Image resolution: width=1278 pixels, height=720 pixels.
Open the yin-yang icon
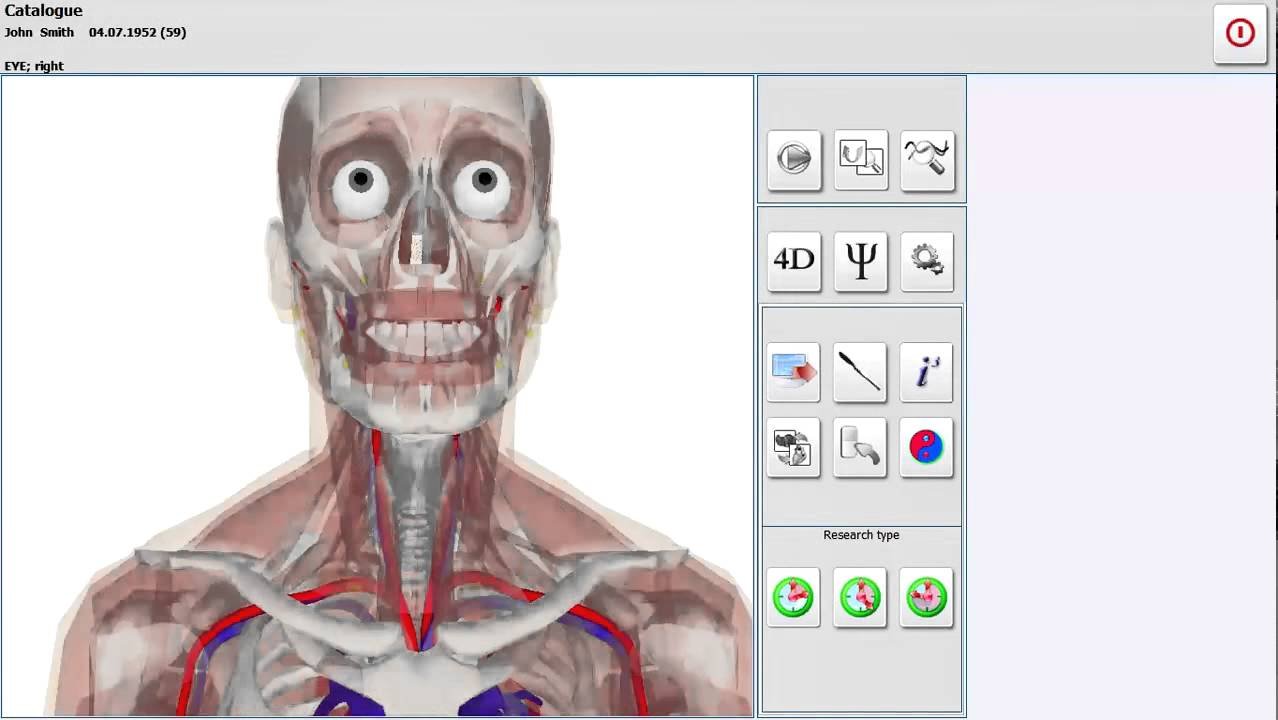coord(927,447)
